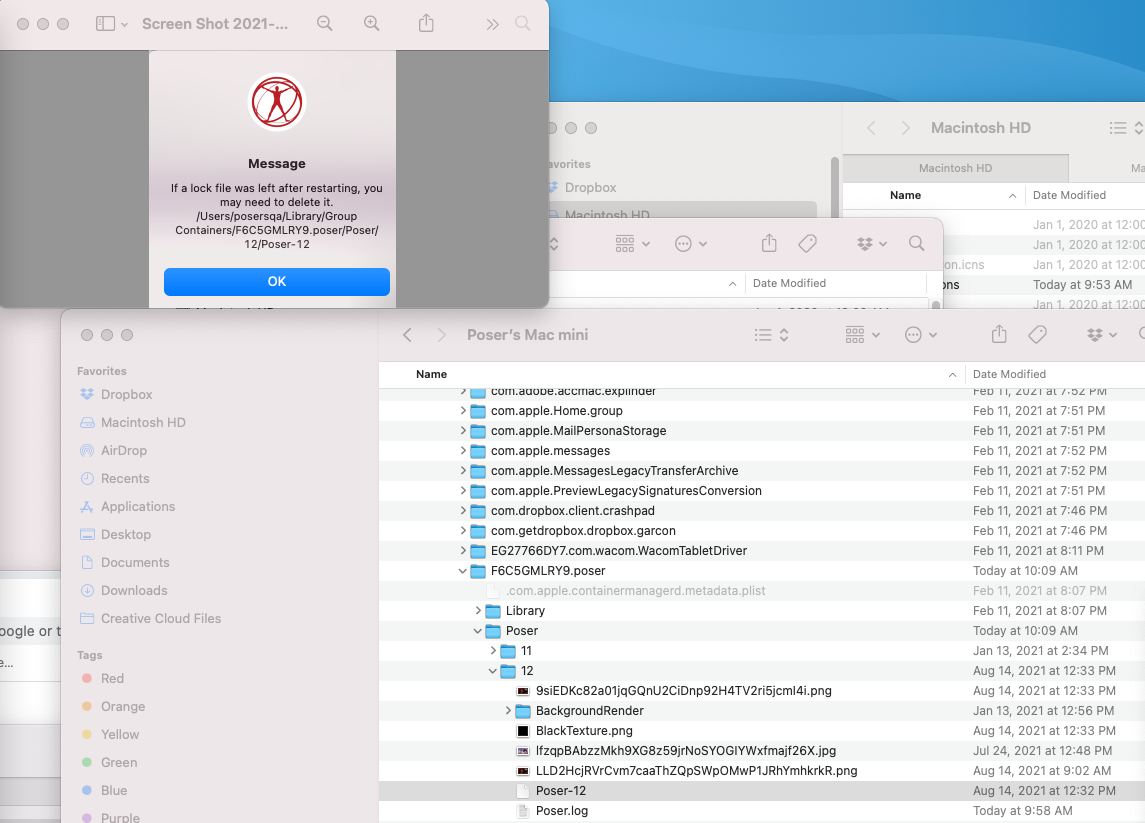Expand the Library folder
Viewport: 1145px width, 823px height.
(478, 610)
